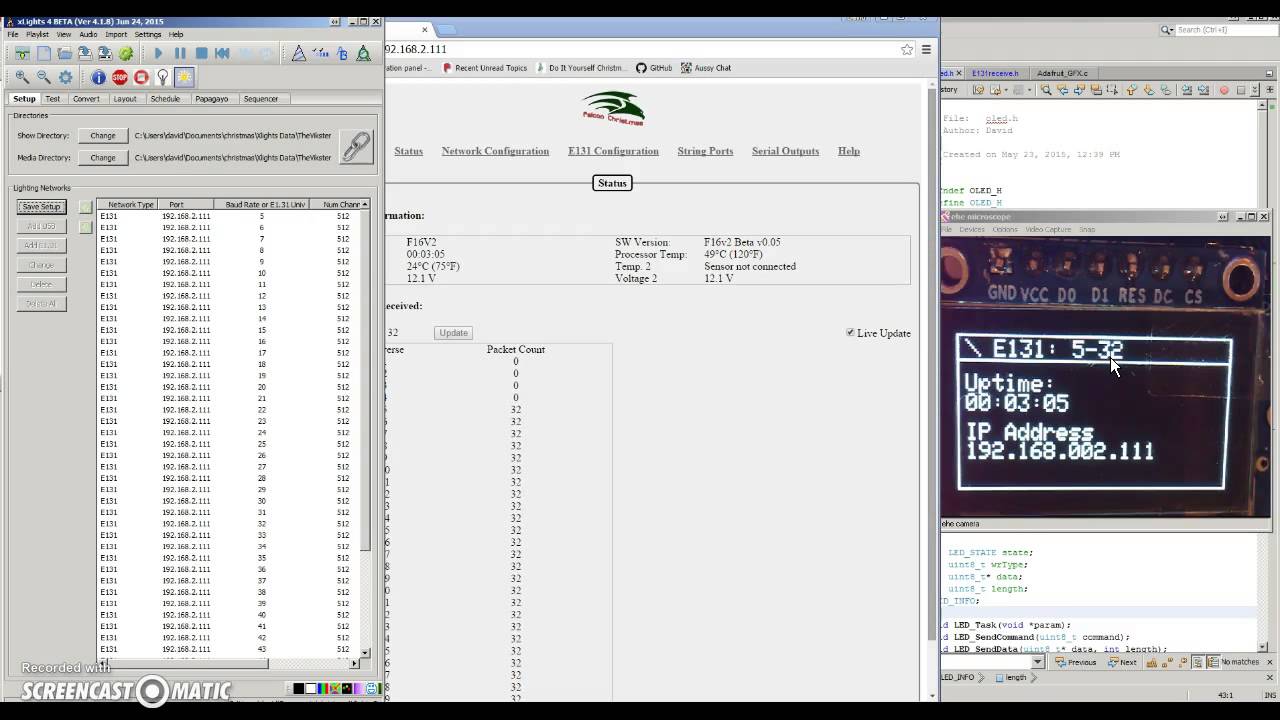Click the red square stop-output icon

(141, 77)
